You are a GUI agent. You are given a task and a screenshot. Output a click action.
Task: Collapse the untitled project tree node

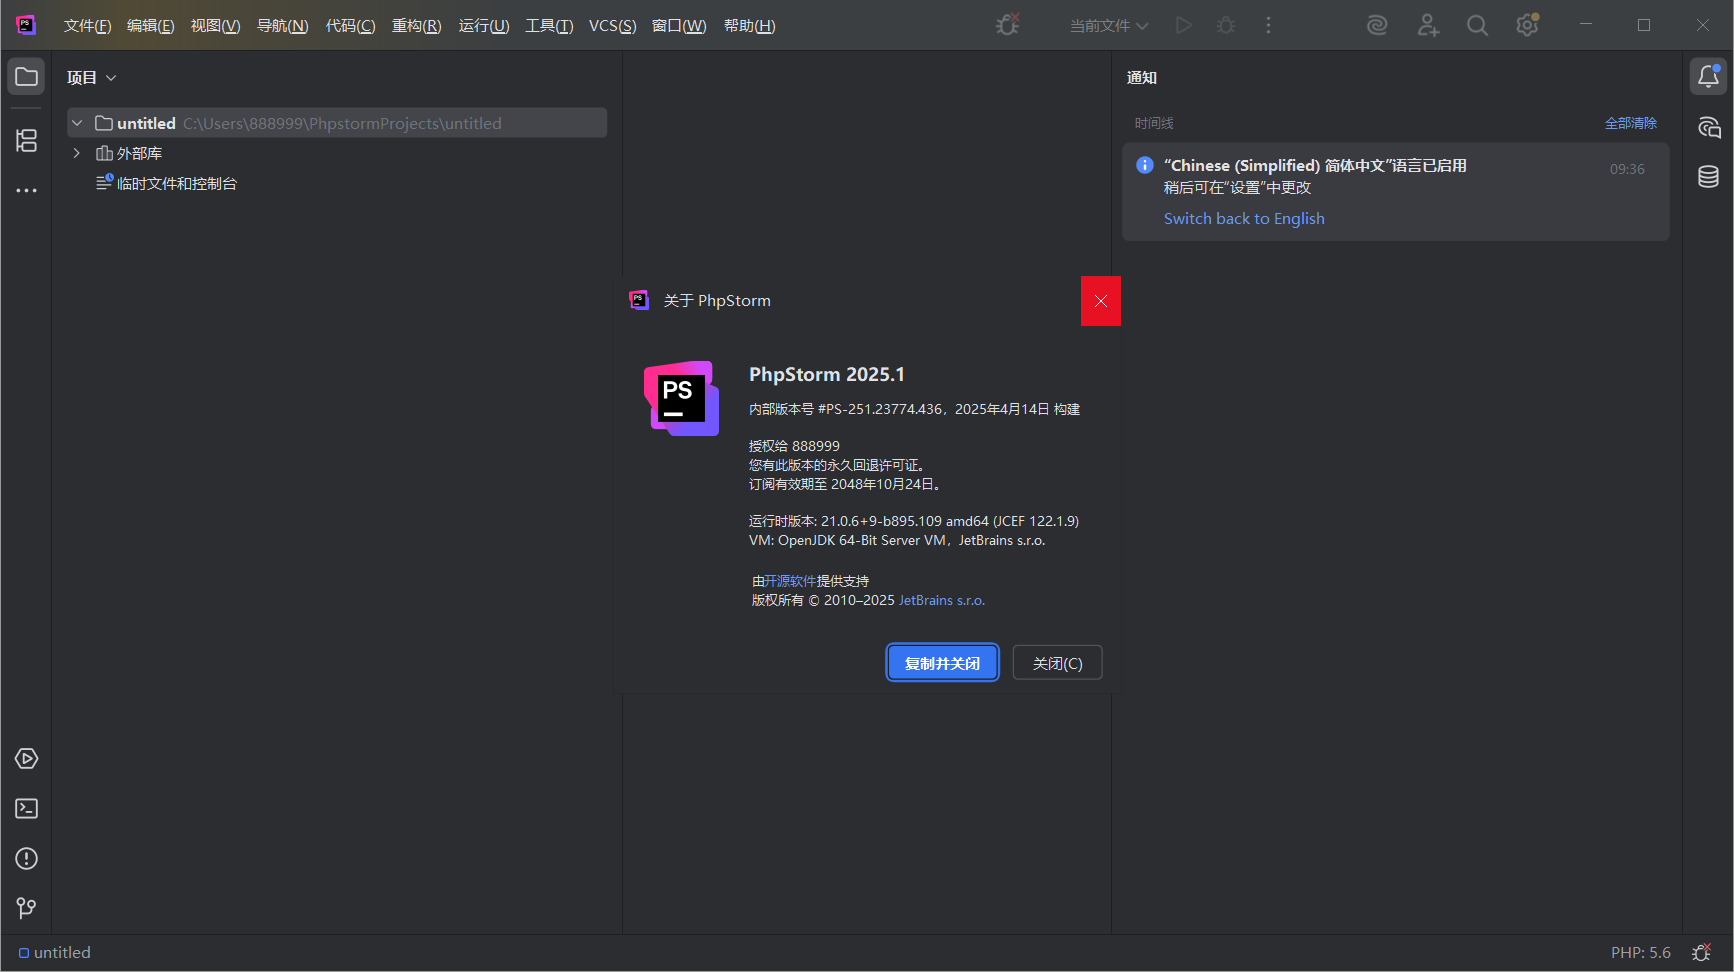(77, 123)
